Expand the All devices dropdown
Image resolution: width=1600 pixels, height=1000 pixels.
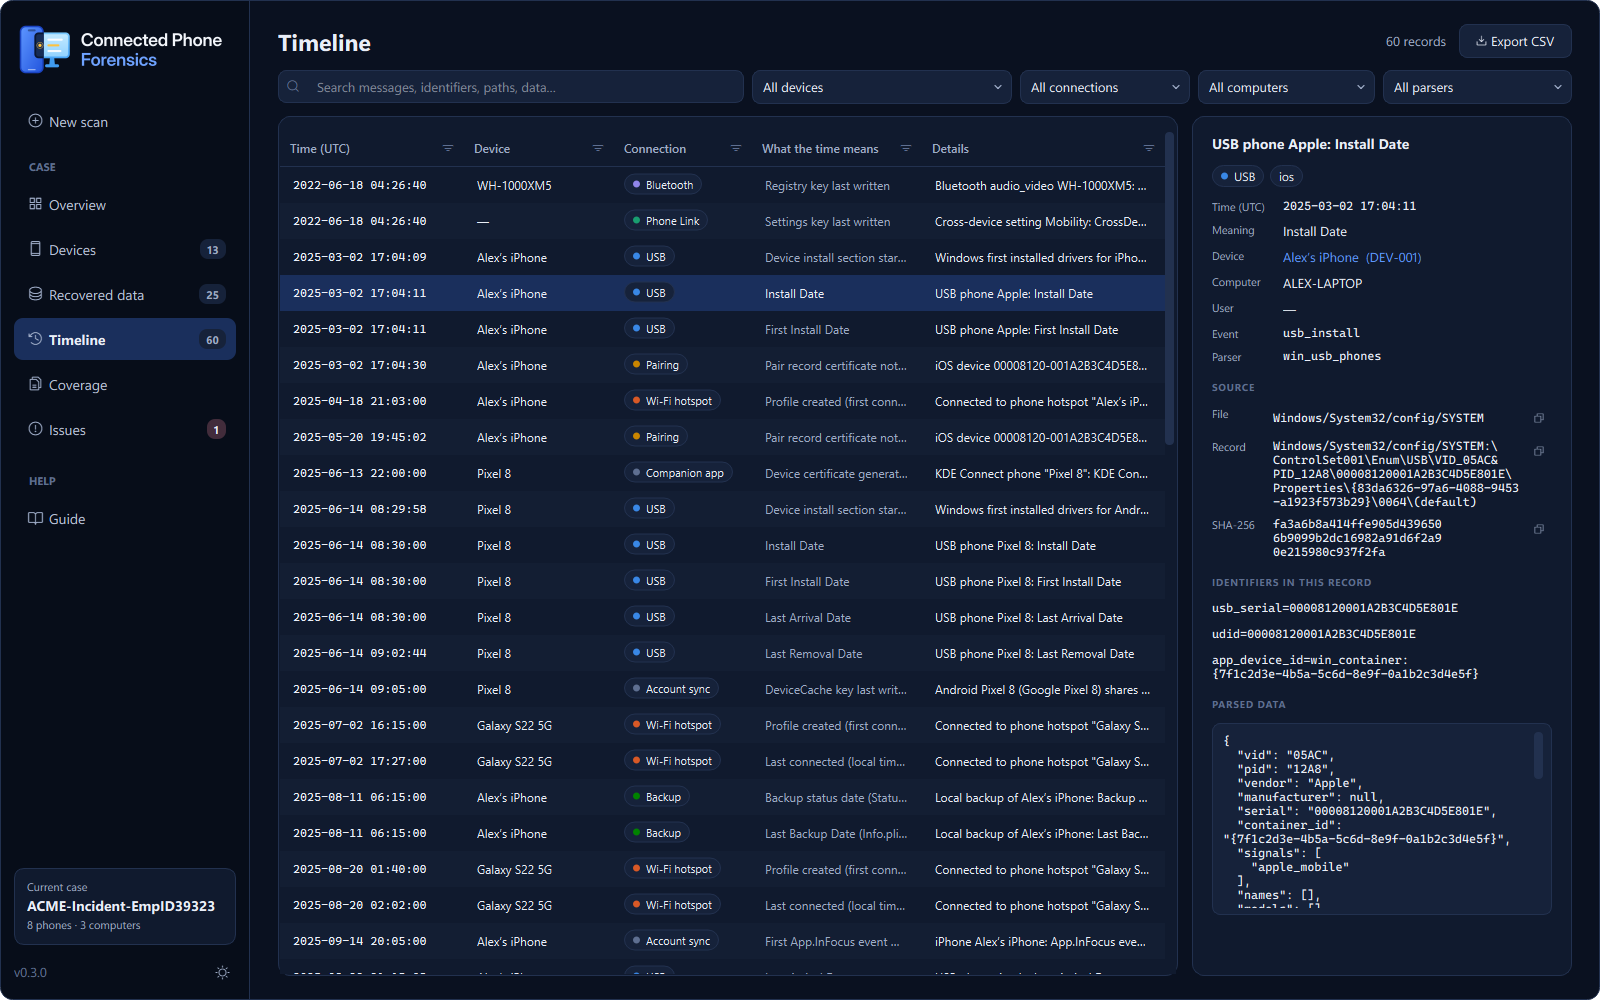(x=882, y=87)
